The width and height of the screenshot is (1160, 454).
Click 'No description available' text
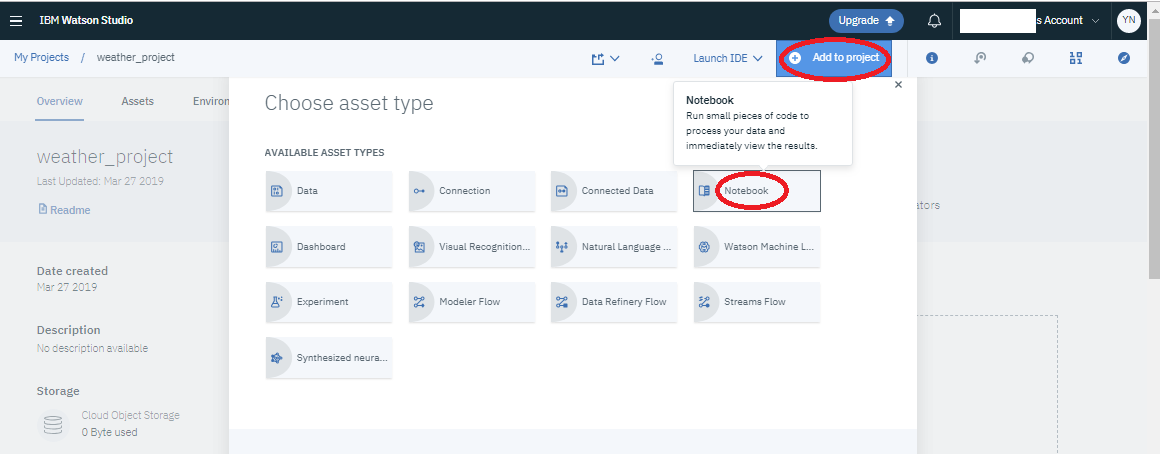click(92, 348)
